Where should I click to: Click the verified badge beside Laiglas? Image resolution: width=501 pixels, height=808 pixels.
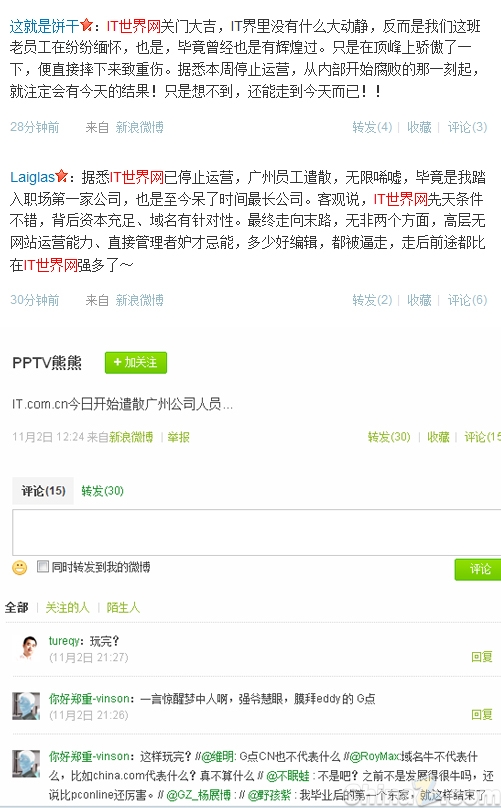click(x=61, y=176)
